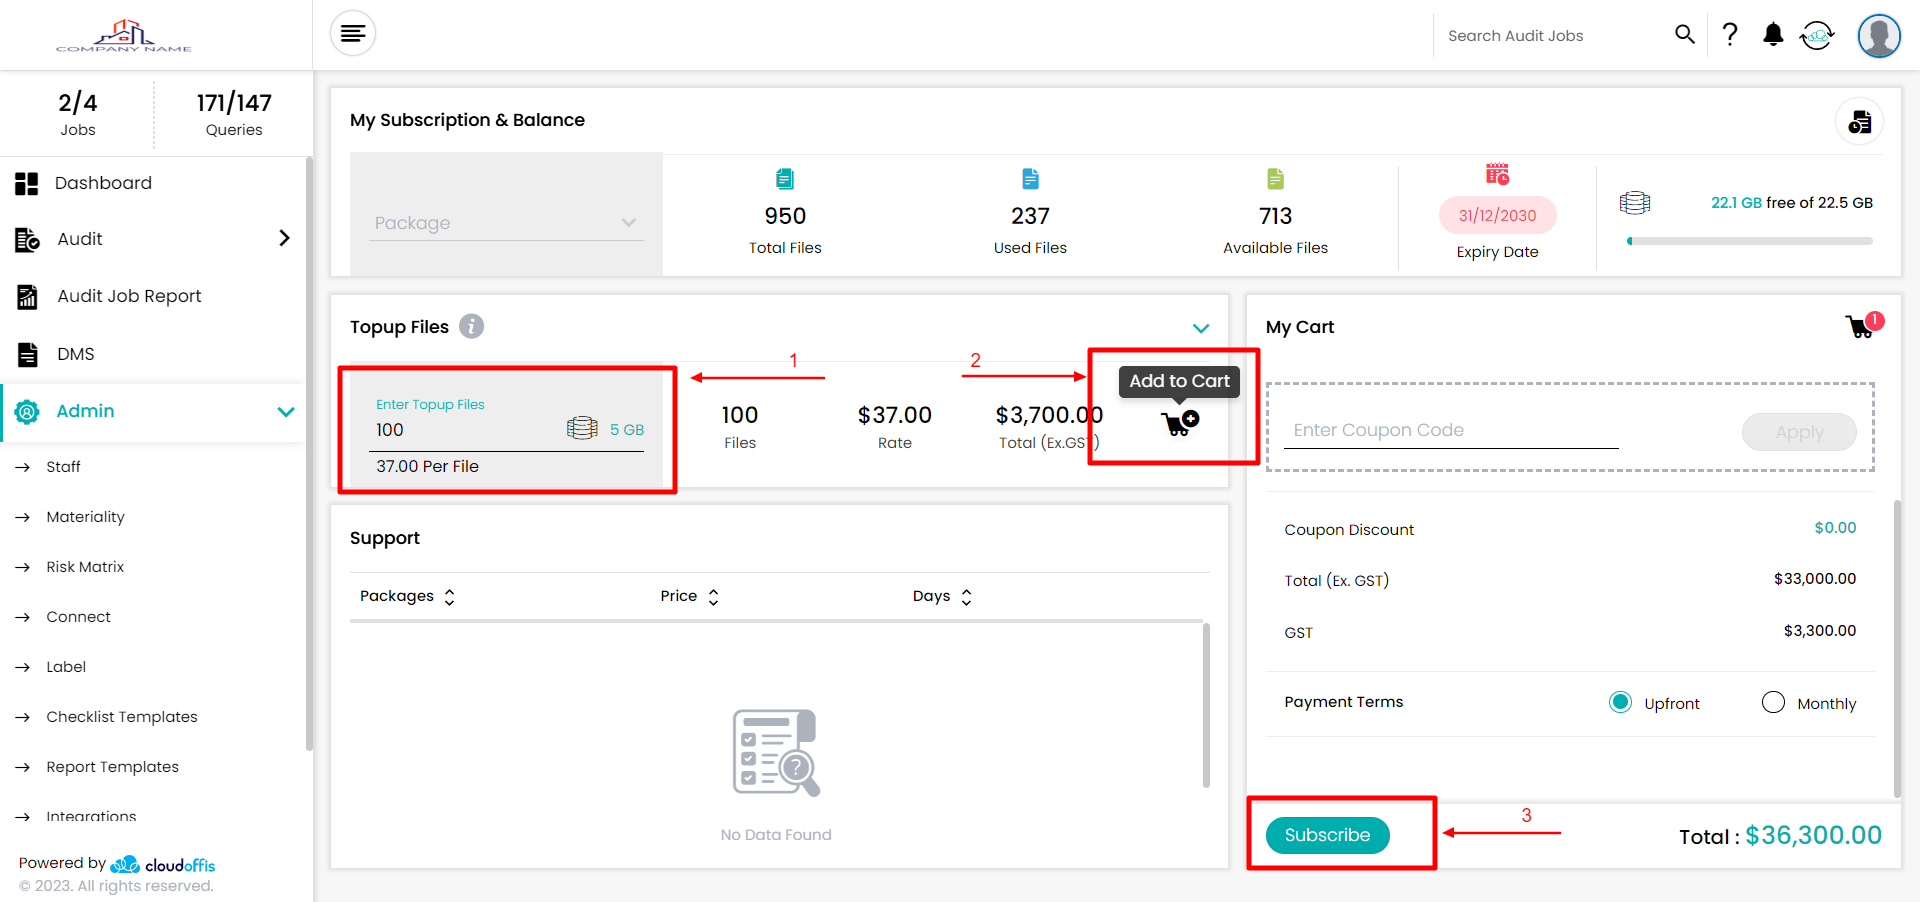This screenshot has height=902, width=1920.
Task: Add topup files to cart
Action: 1180,422
